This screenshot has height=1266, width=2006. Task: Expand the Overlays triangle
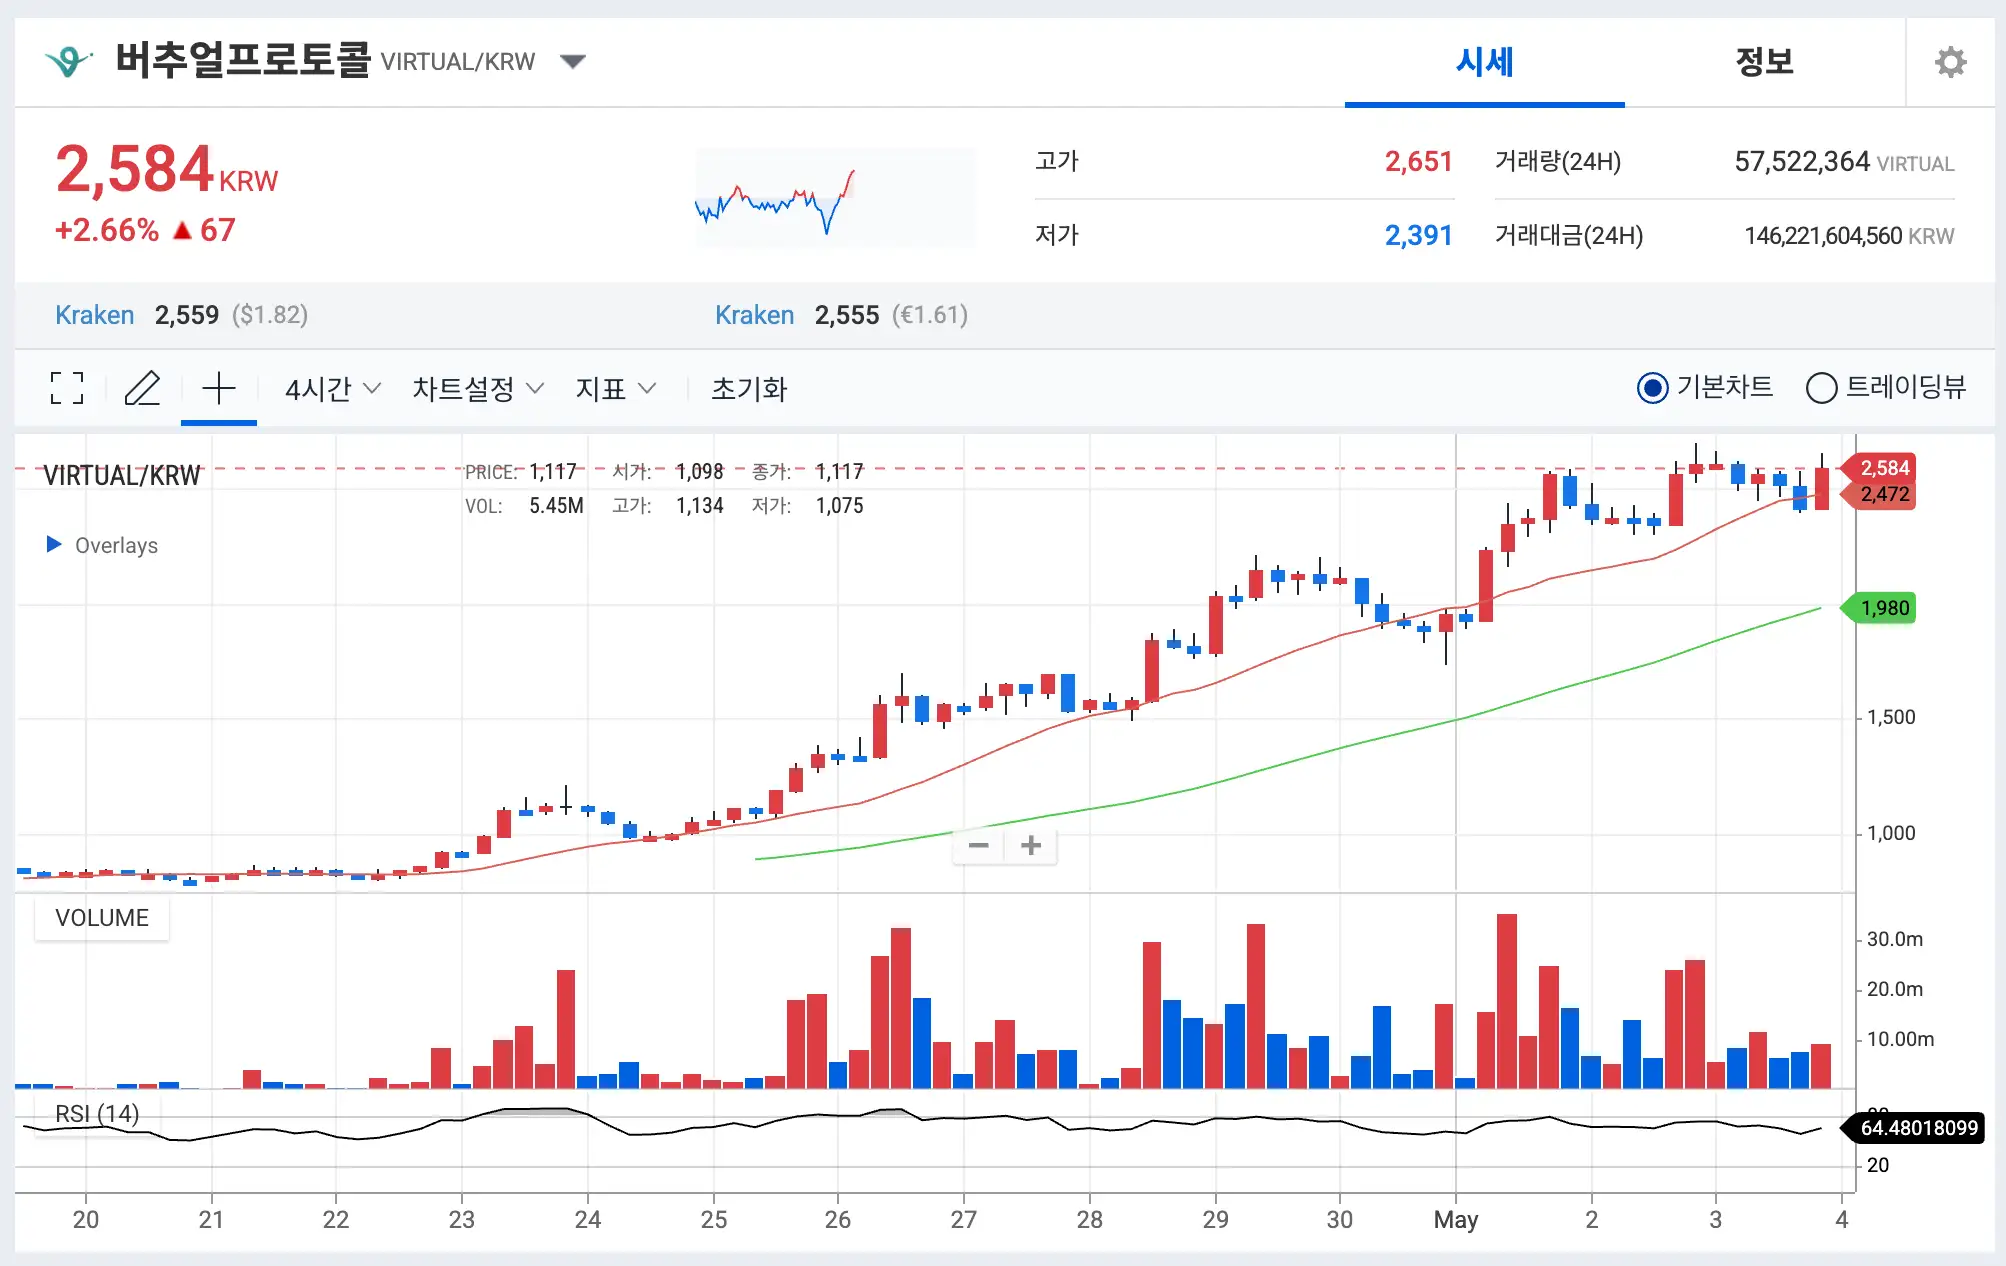click(54, 544)
